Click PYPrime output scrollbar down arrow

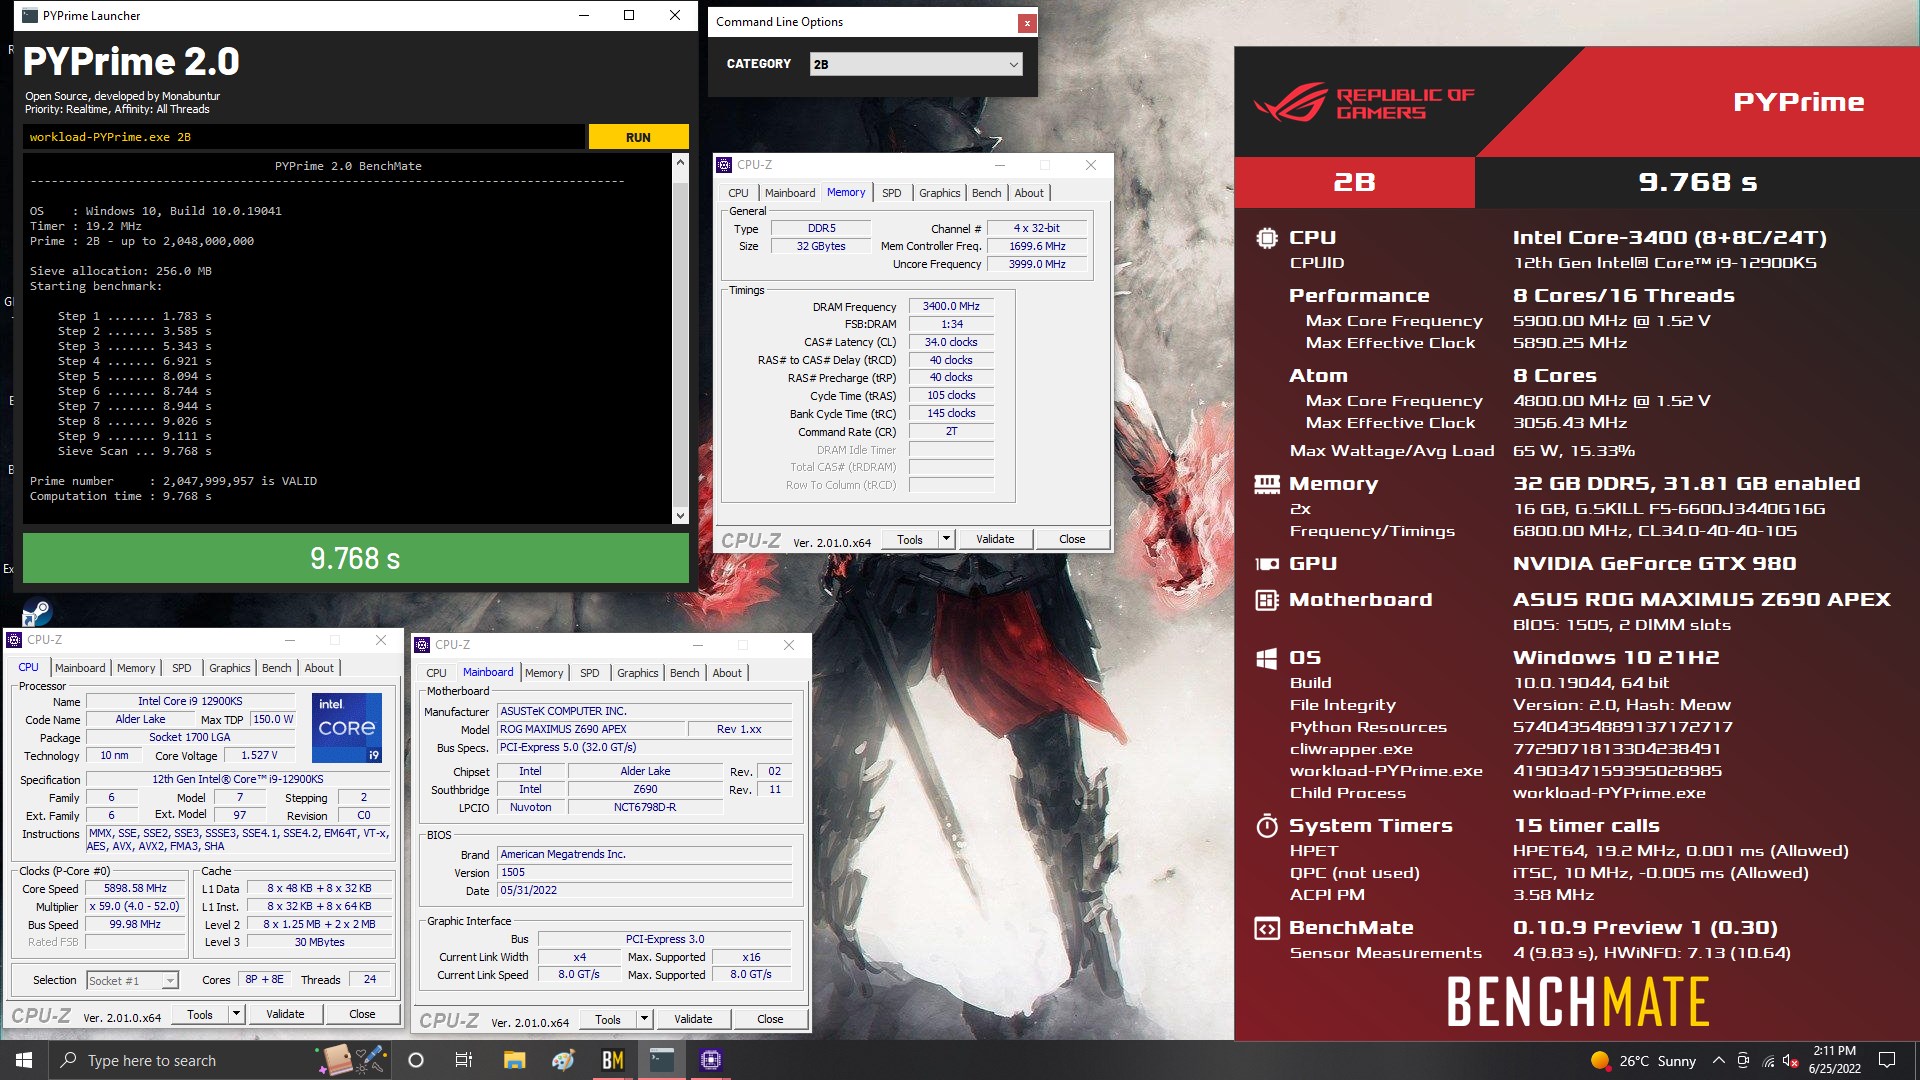(681, 516)
